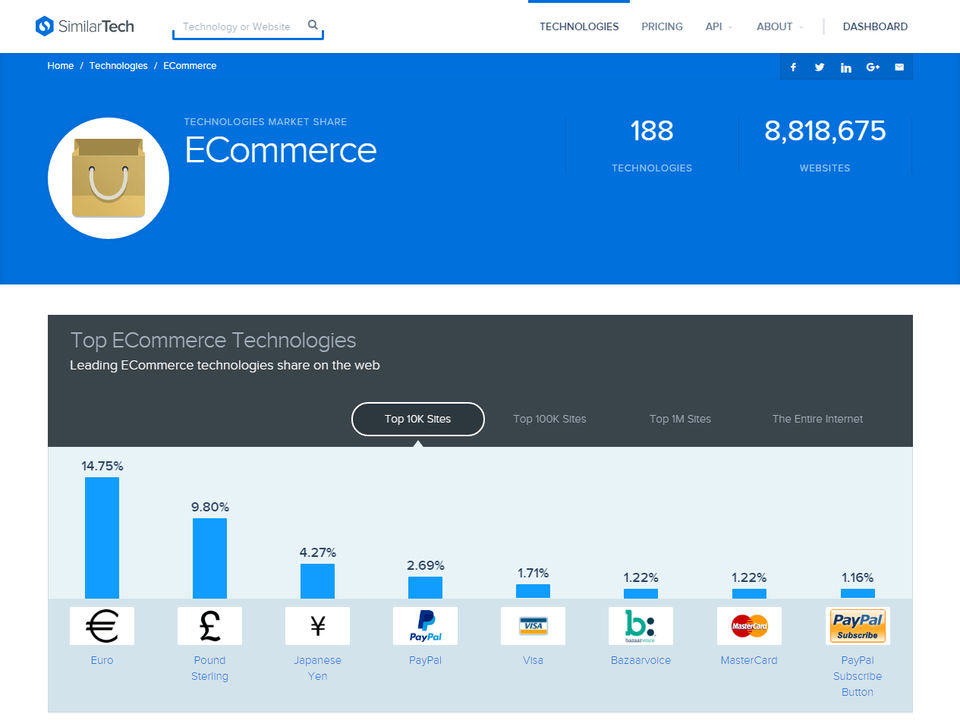The image size is (960, 723).
Task: Click the Technologies breadcrumb link
Action: (118, 66)
